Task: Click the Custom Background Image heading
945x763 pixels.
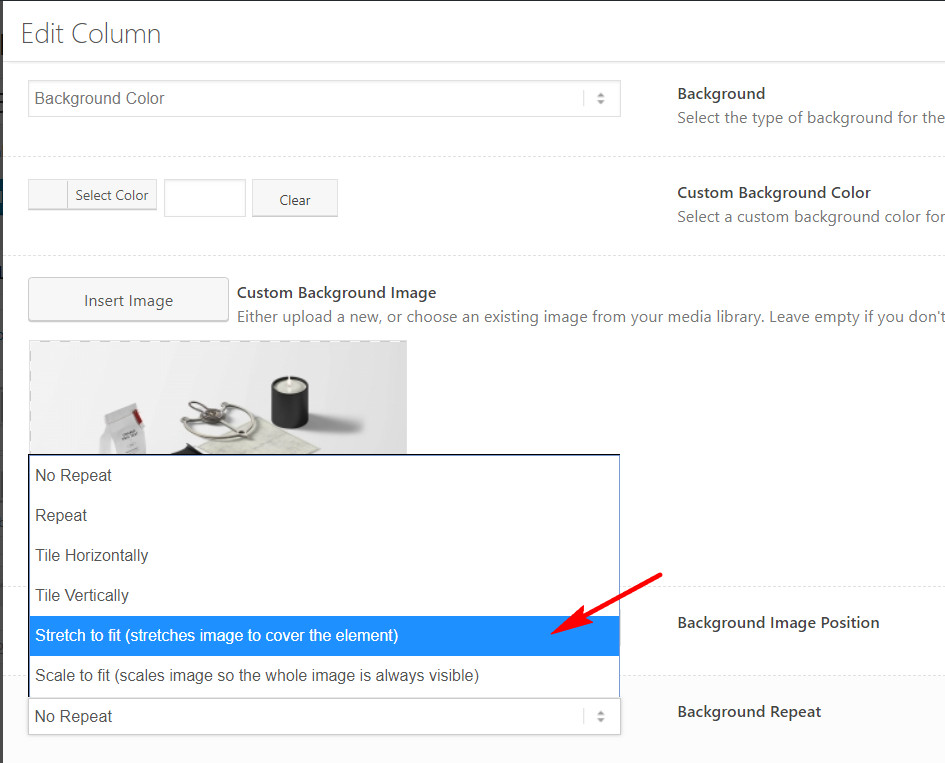Action: (x=336, y=293)
